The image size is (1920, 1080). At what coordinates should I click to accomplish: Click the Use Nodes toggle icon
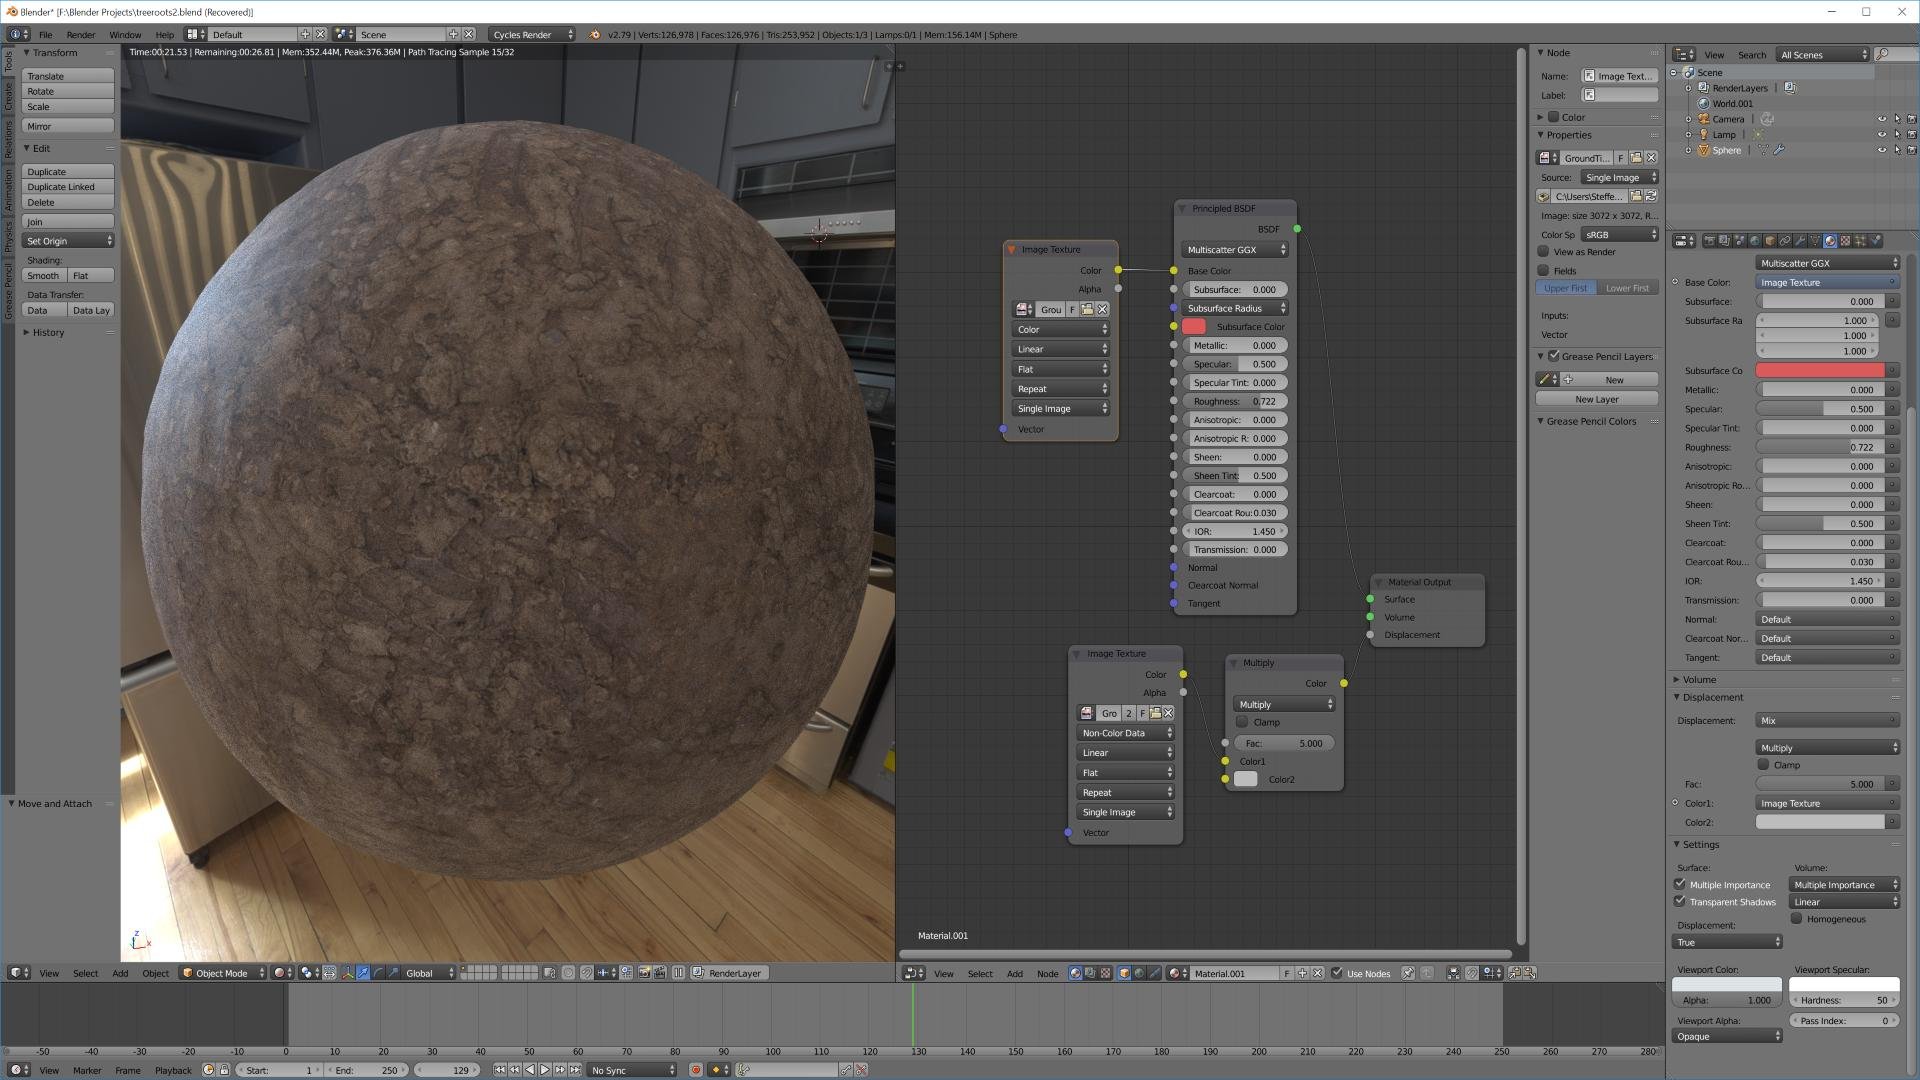(1335, 973)
